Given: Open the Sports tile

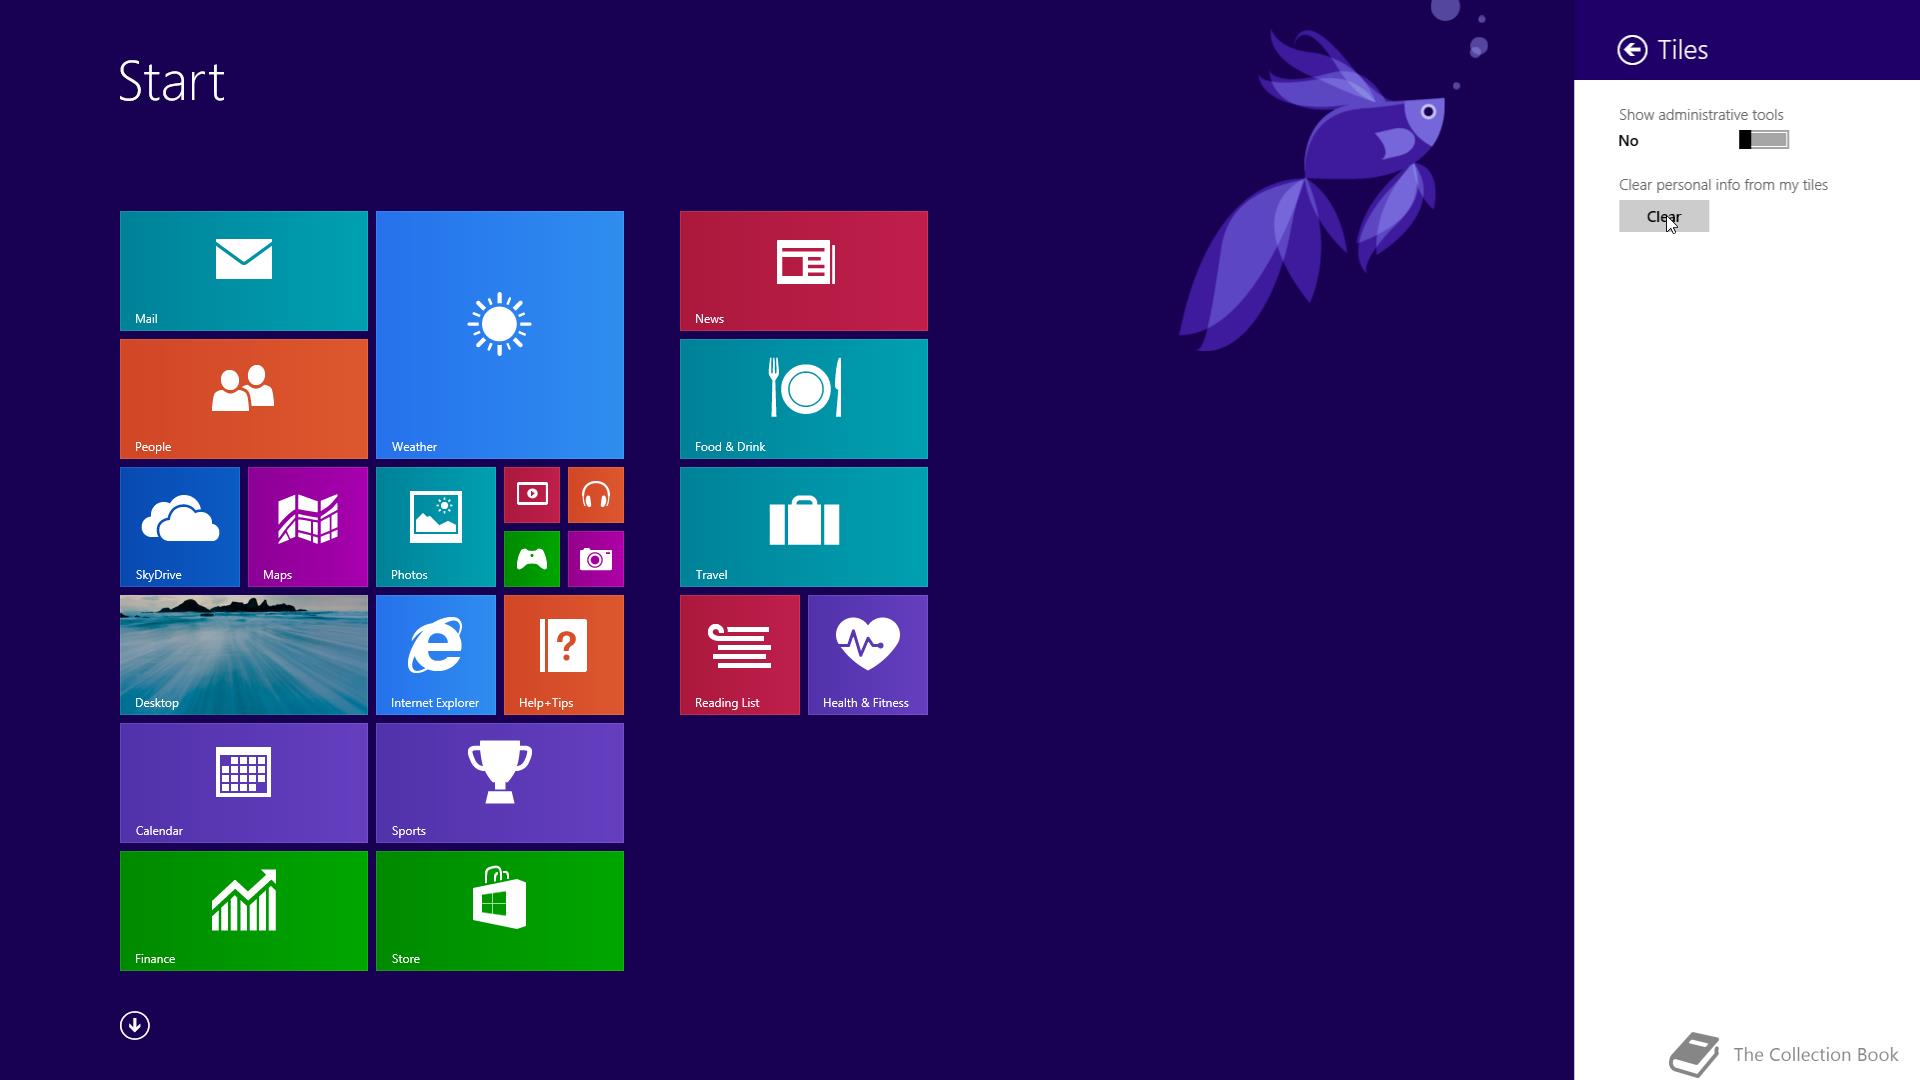Looking at the screenshot, I should (x=500, y=783).
